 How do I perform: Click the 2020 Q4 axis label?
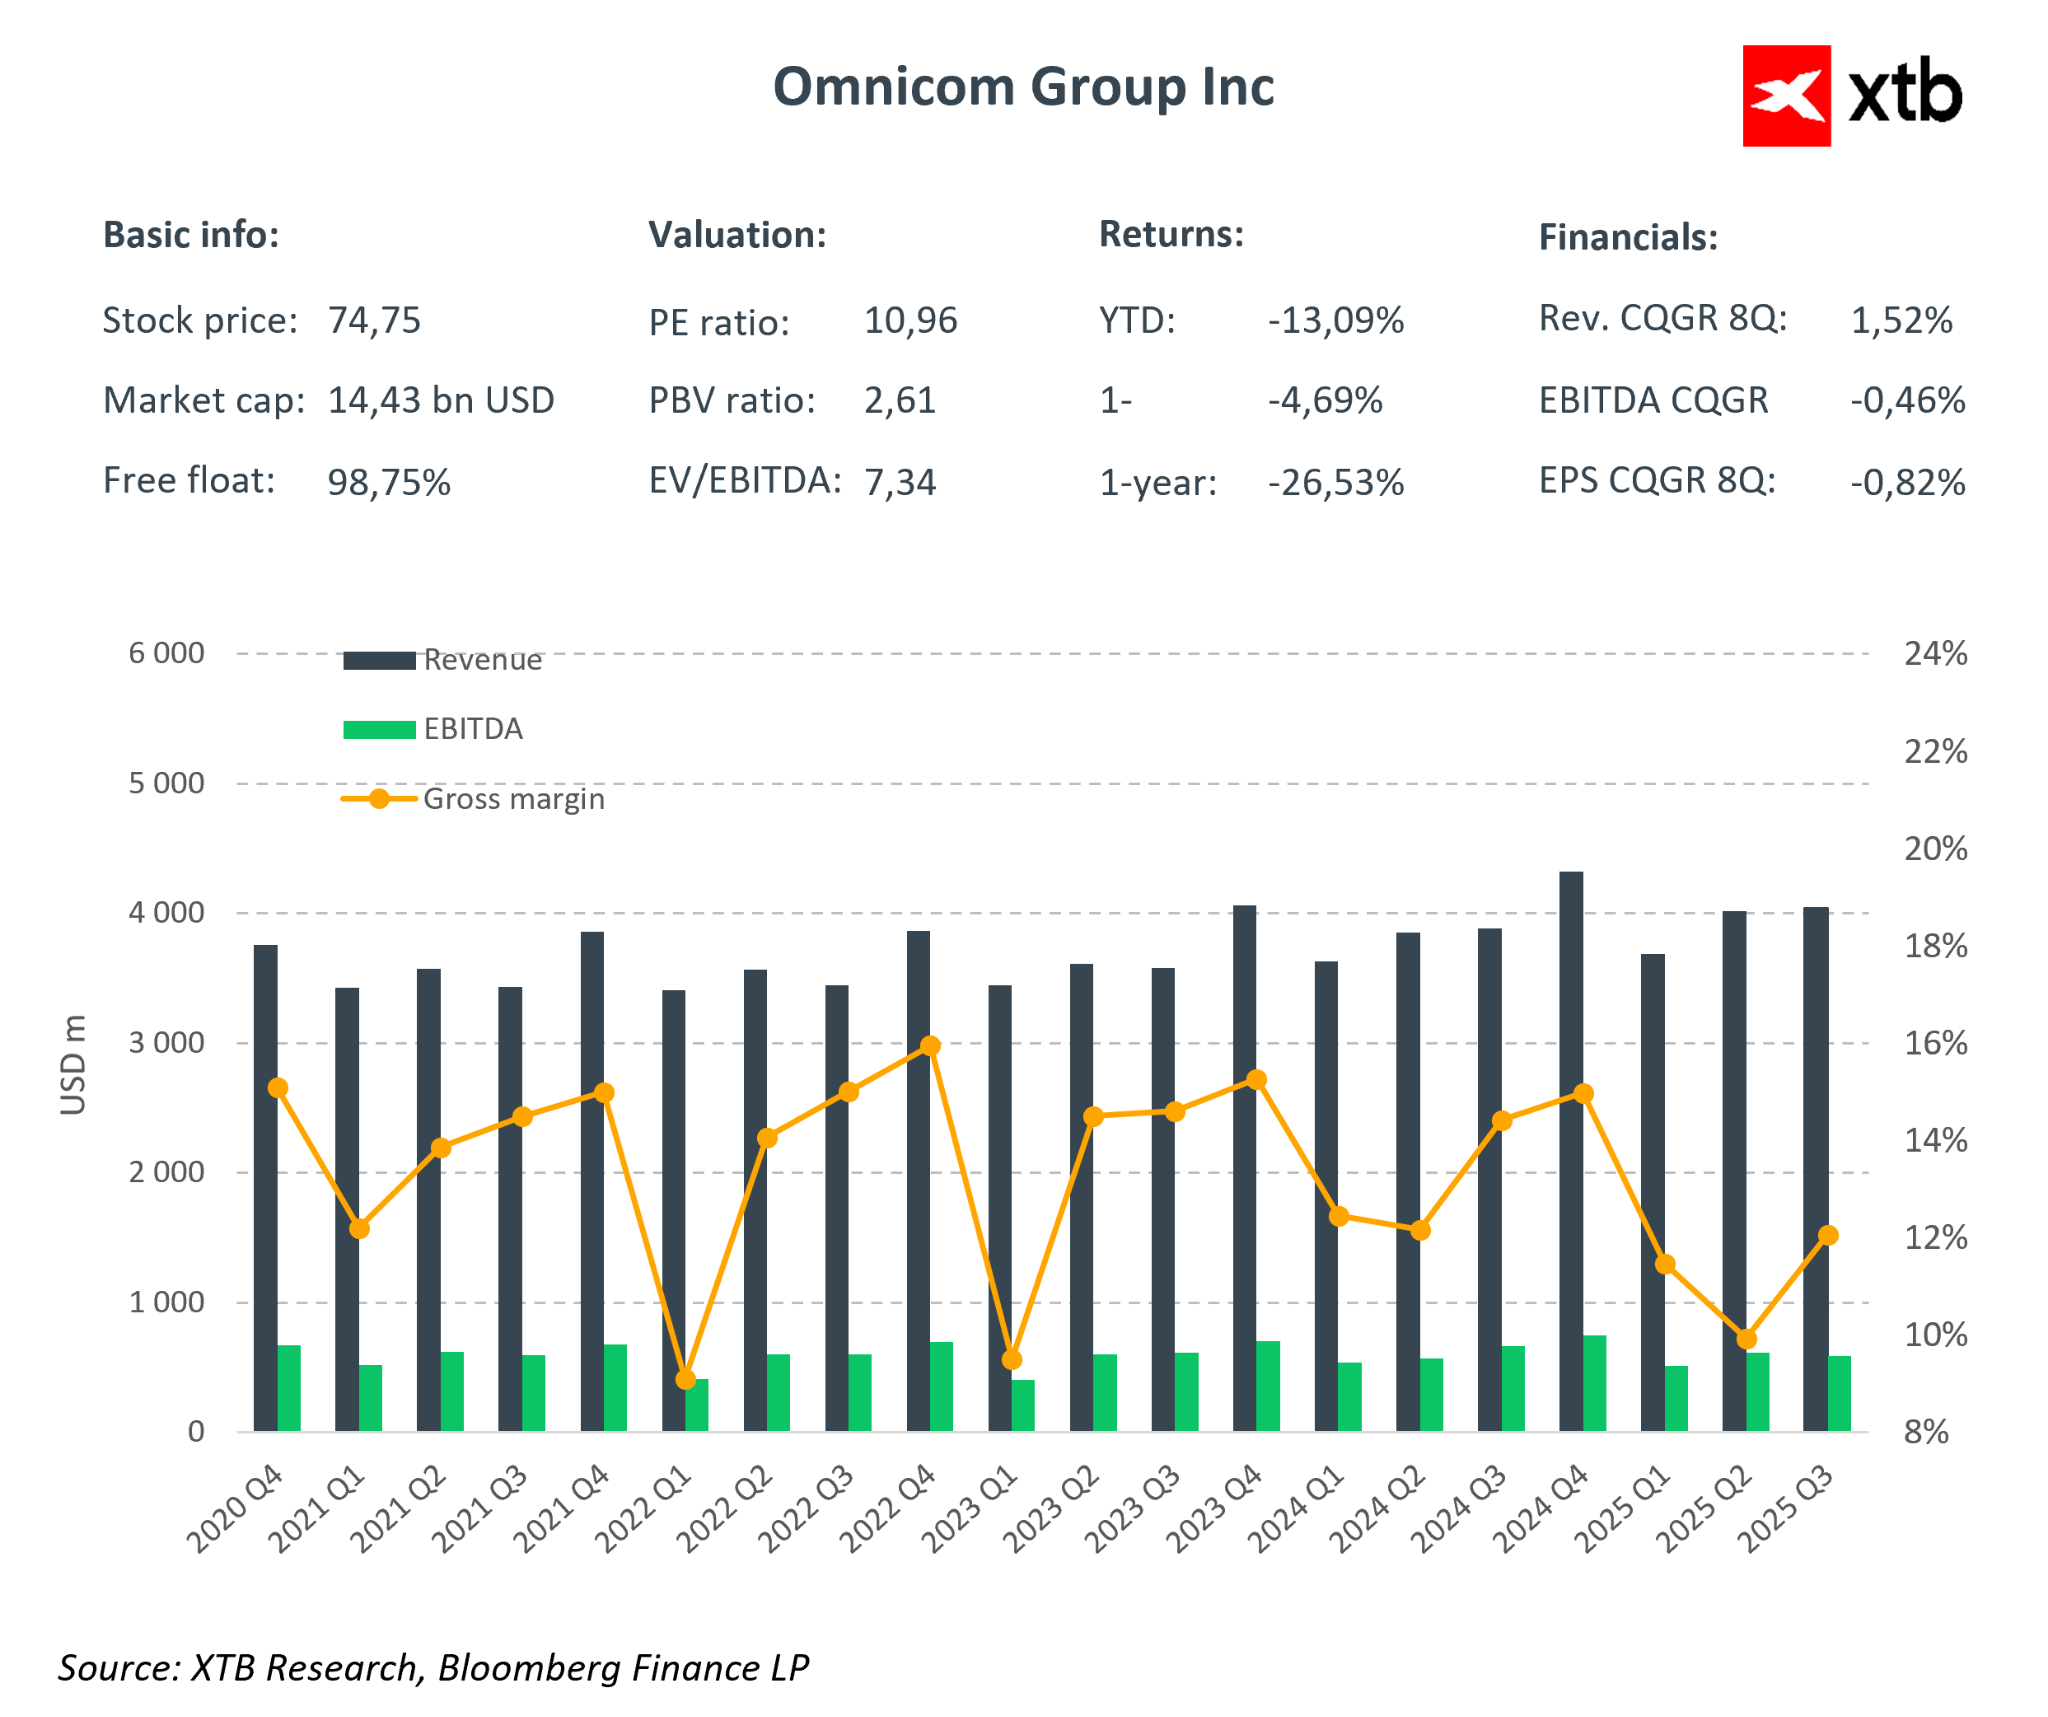pos(236,1508)
